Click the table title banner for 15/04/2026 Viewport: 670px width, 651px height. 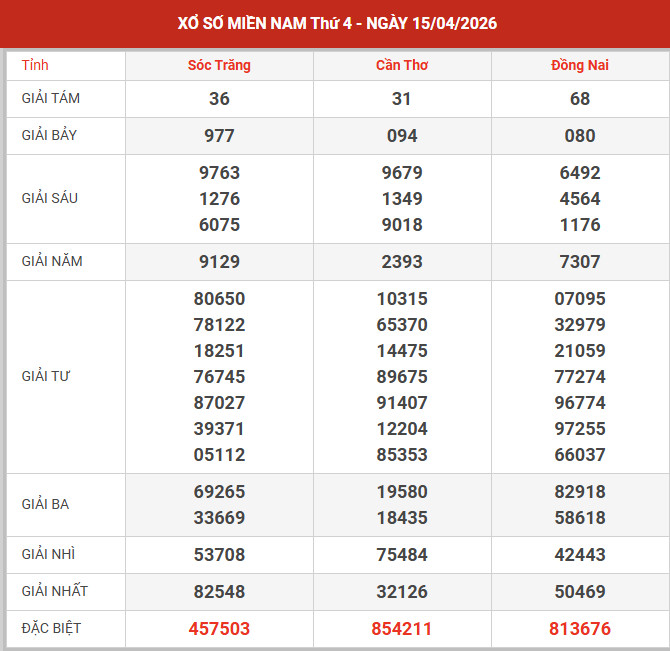[x=335, y=23]
